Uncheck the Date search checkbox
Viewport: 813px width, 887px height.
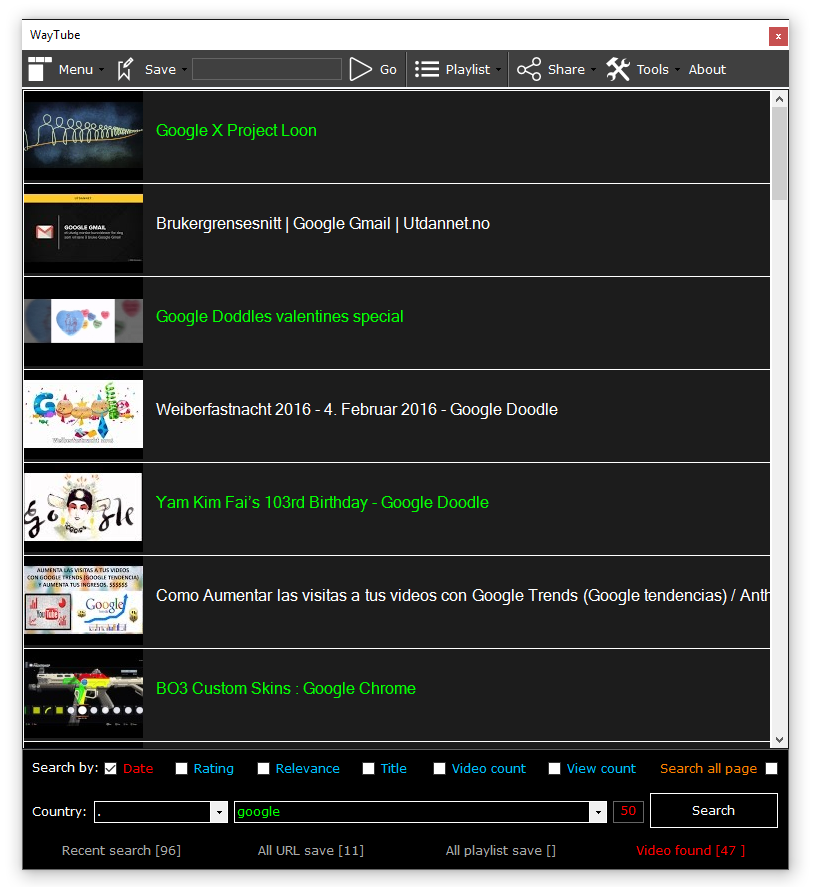[111, 769]
